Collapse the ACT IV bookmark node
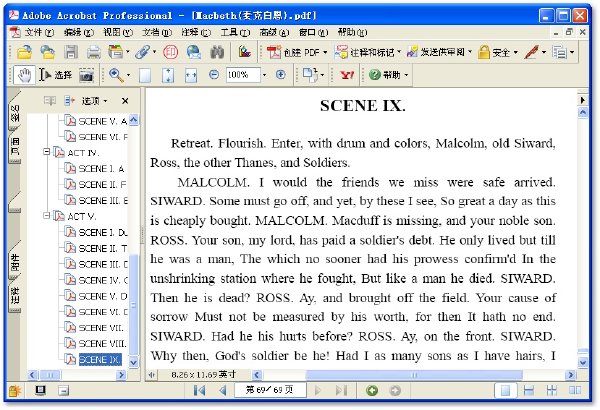The height and width of the screenshot is (410, 600). (46, 152)
